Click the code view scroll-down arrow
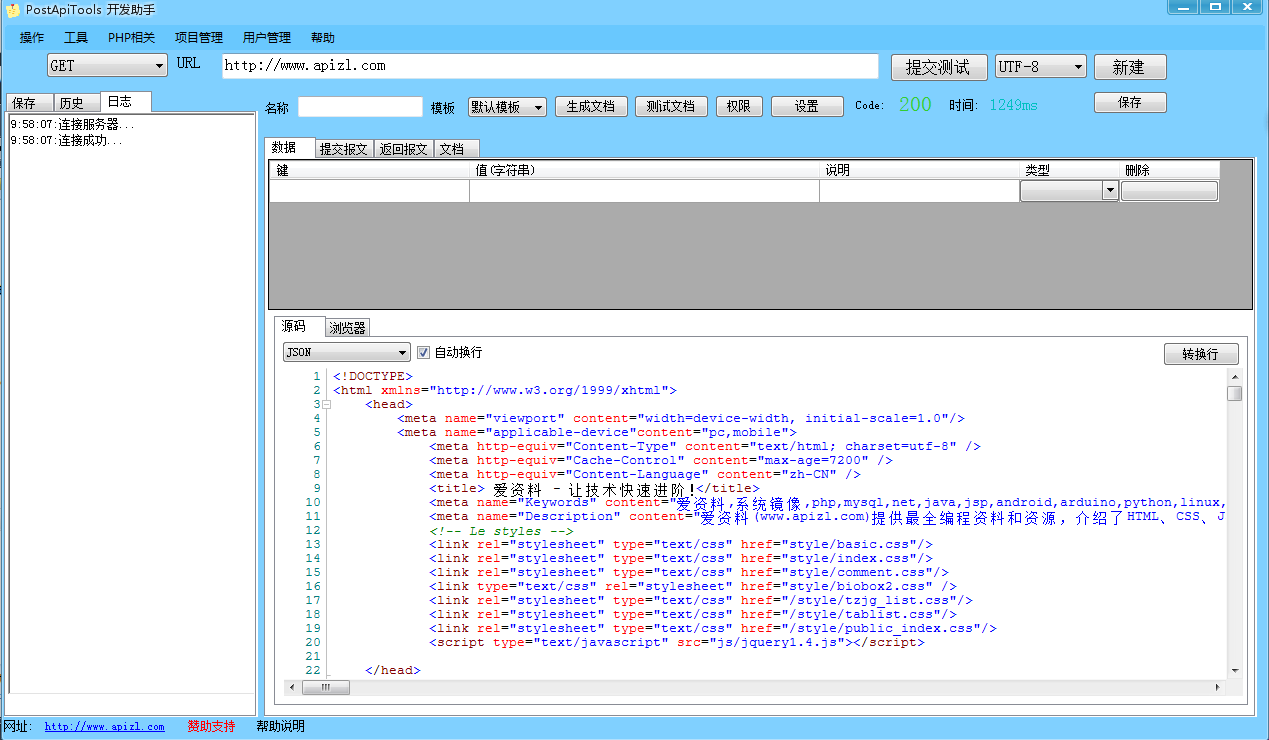Viewport: 1269px width, 740px height. [1235, 671]
